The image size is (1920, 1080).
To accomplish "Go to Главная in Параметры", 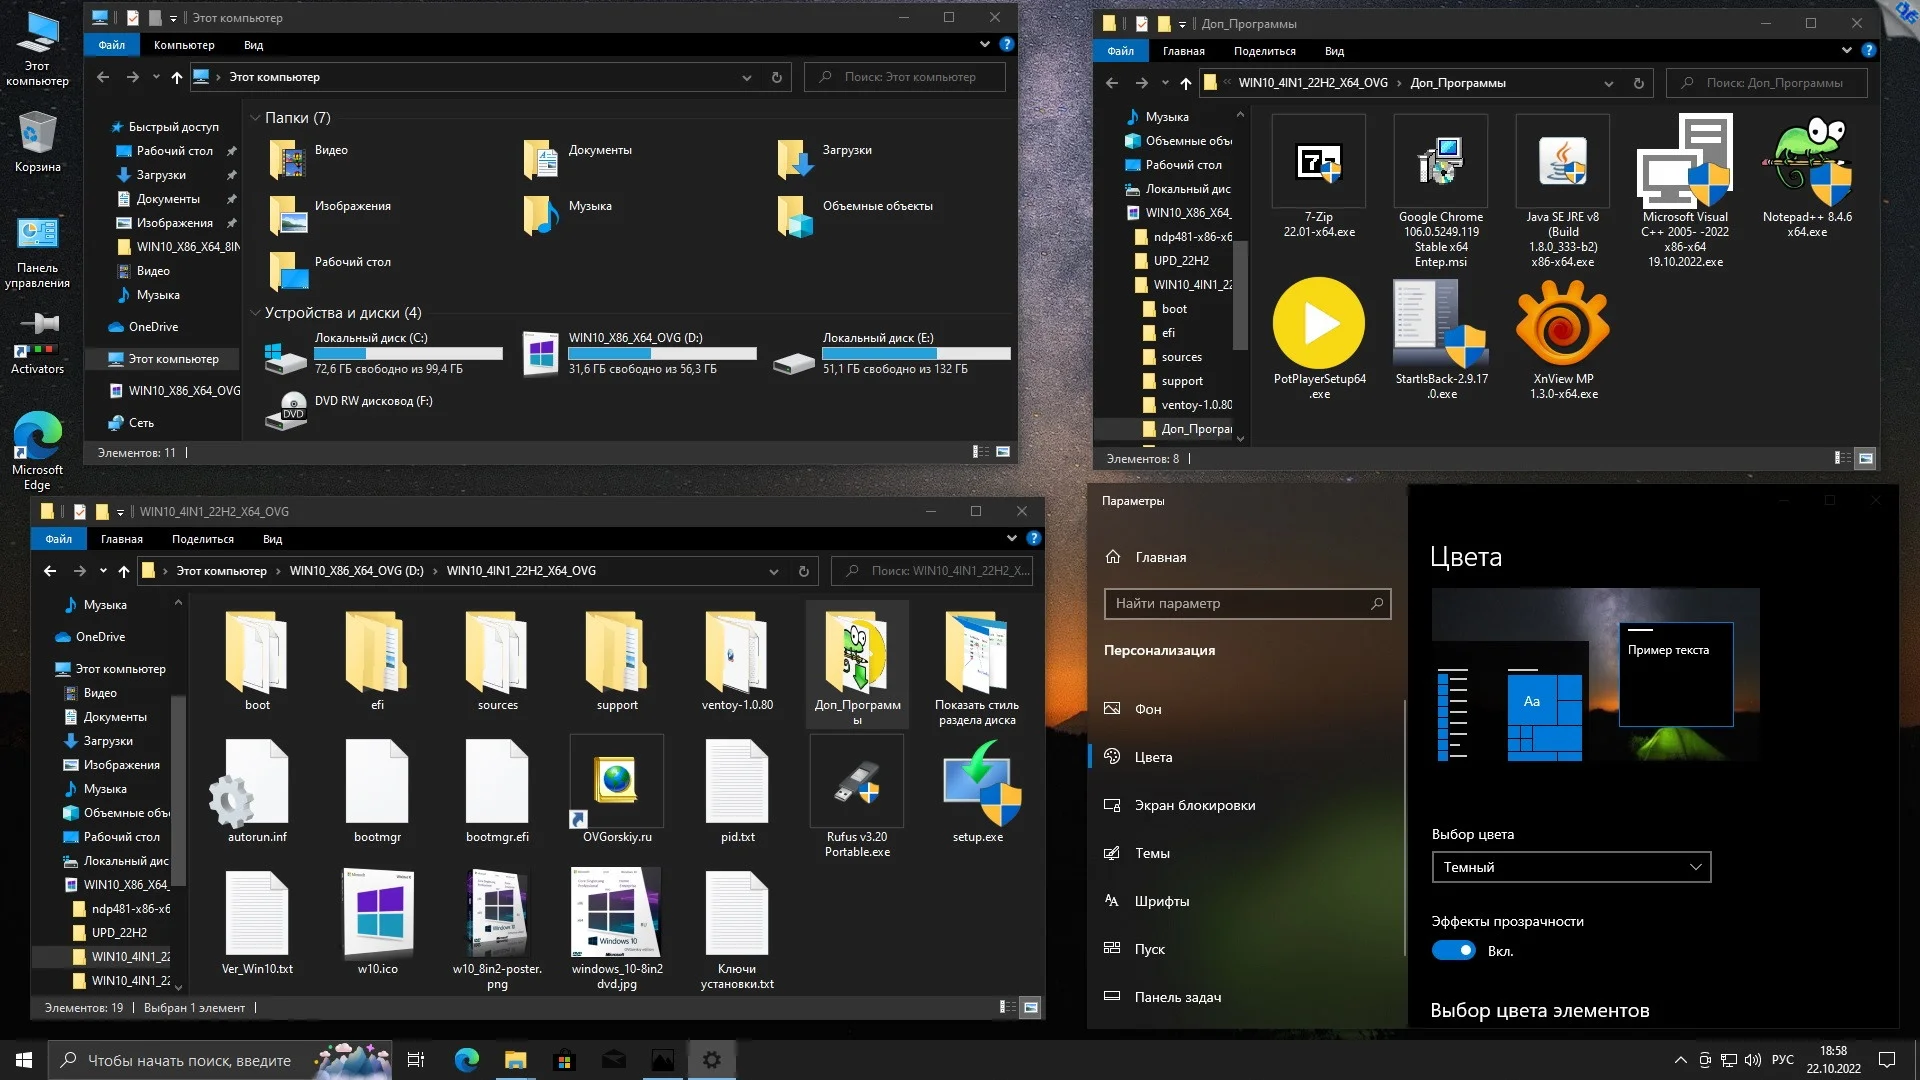I will click(x=1160, y=557).
